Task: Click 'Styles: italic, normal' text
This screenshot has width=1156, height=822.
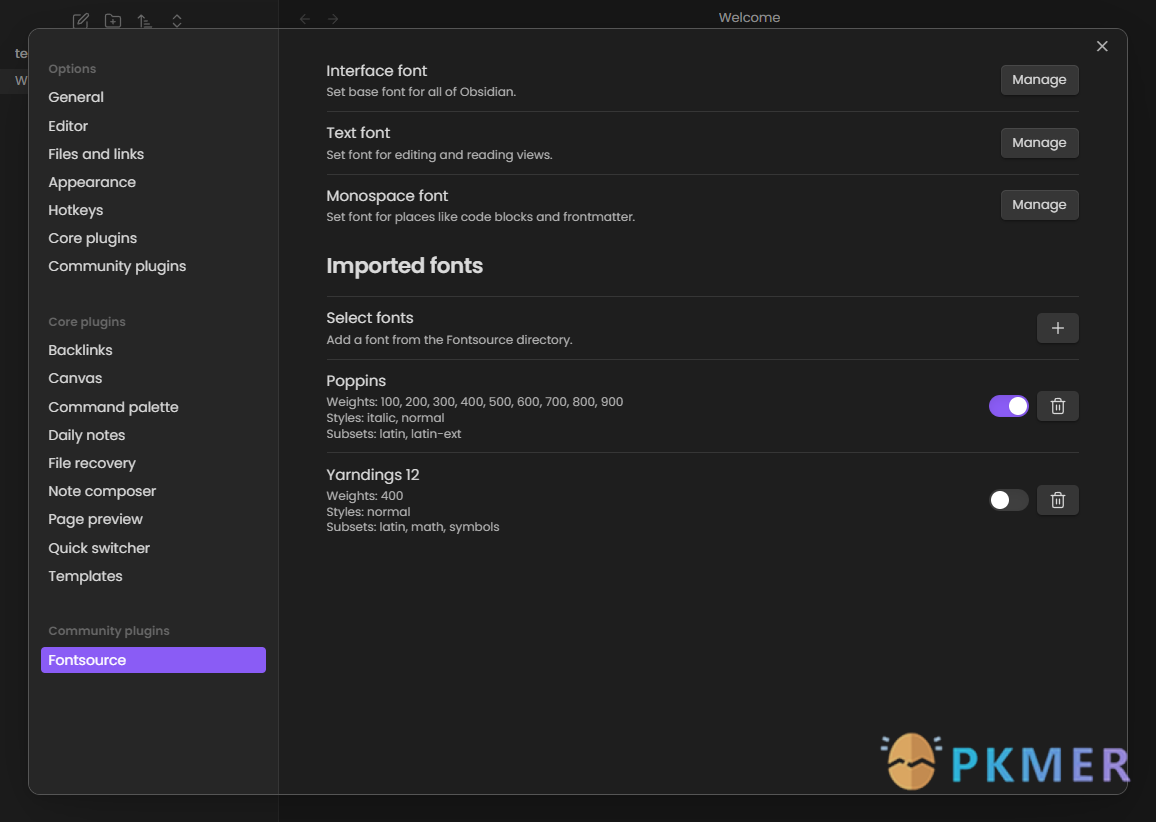Action: coord(386,418)
